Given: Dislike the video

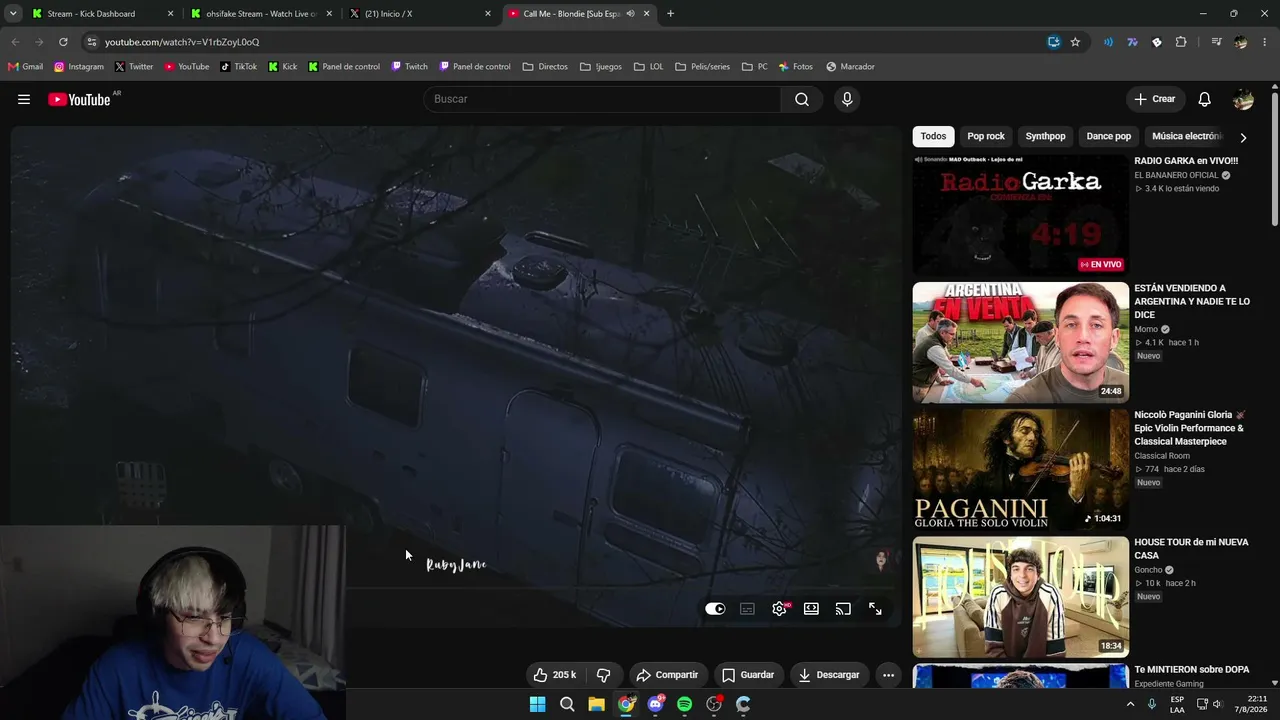Looking at the screenshot, I should pyautogui.click(x=603, y=675).
